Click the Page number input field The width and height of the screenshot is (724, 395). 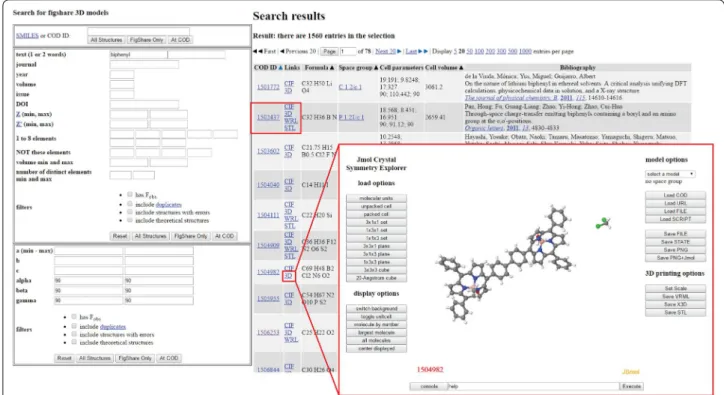pyautogui.click(x=348, y=51)
